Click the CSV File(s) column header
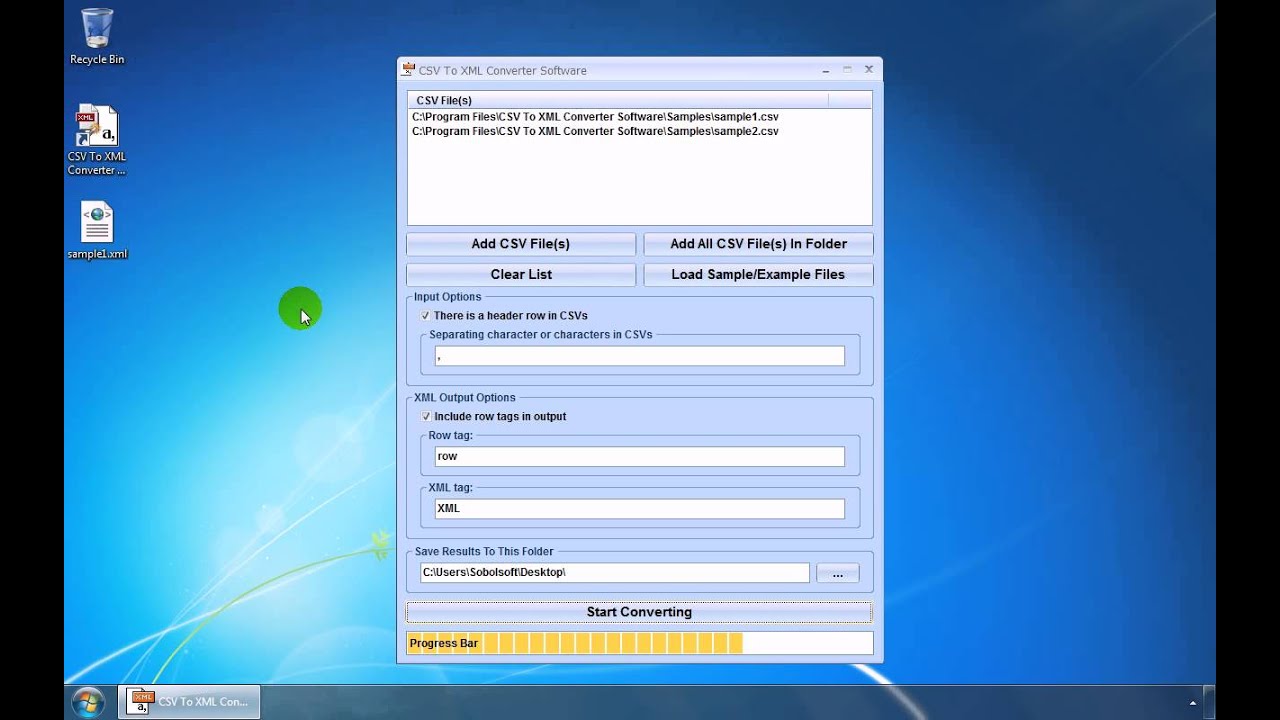 coord(618,100)
